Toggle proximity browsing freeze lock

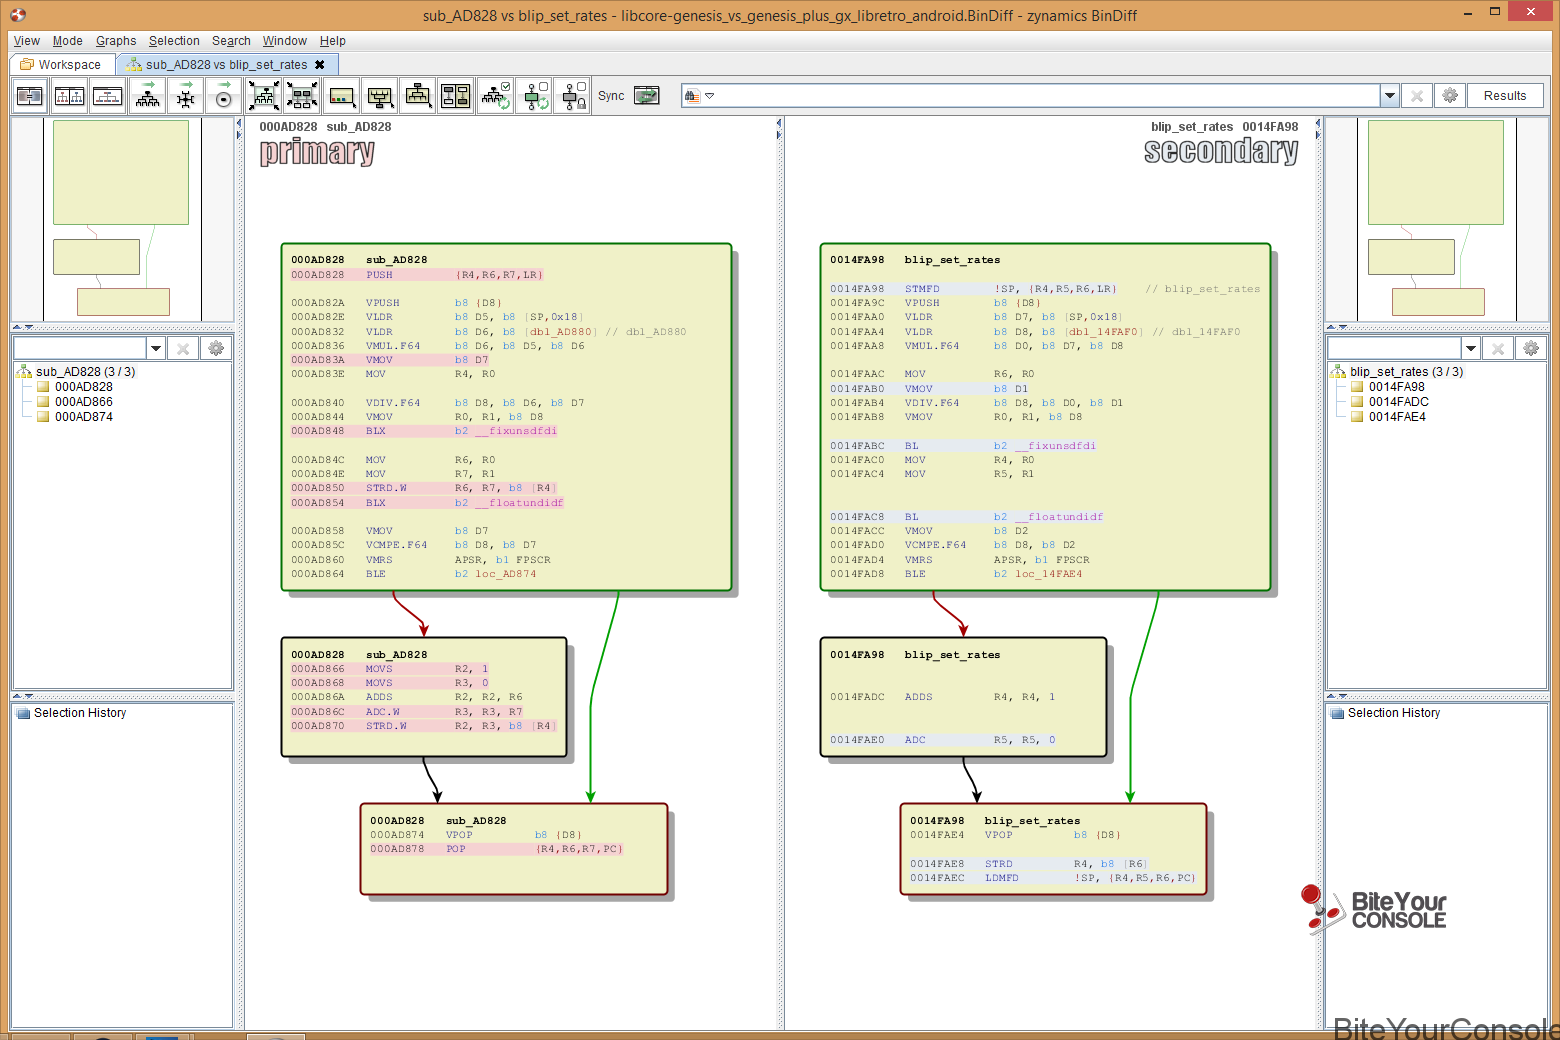point(573,96)
